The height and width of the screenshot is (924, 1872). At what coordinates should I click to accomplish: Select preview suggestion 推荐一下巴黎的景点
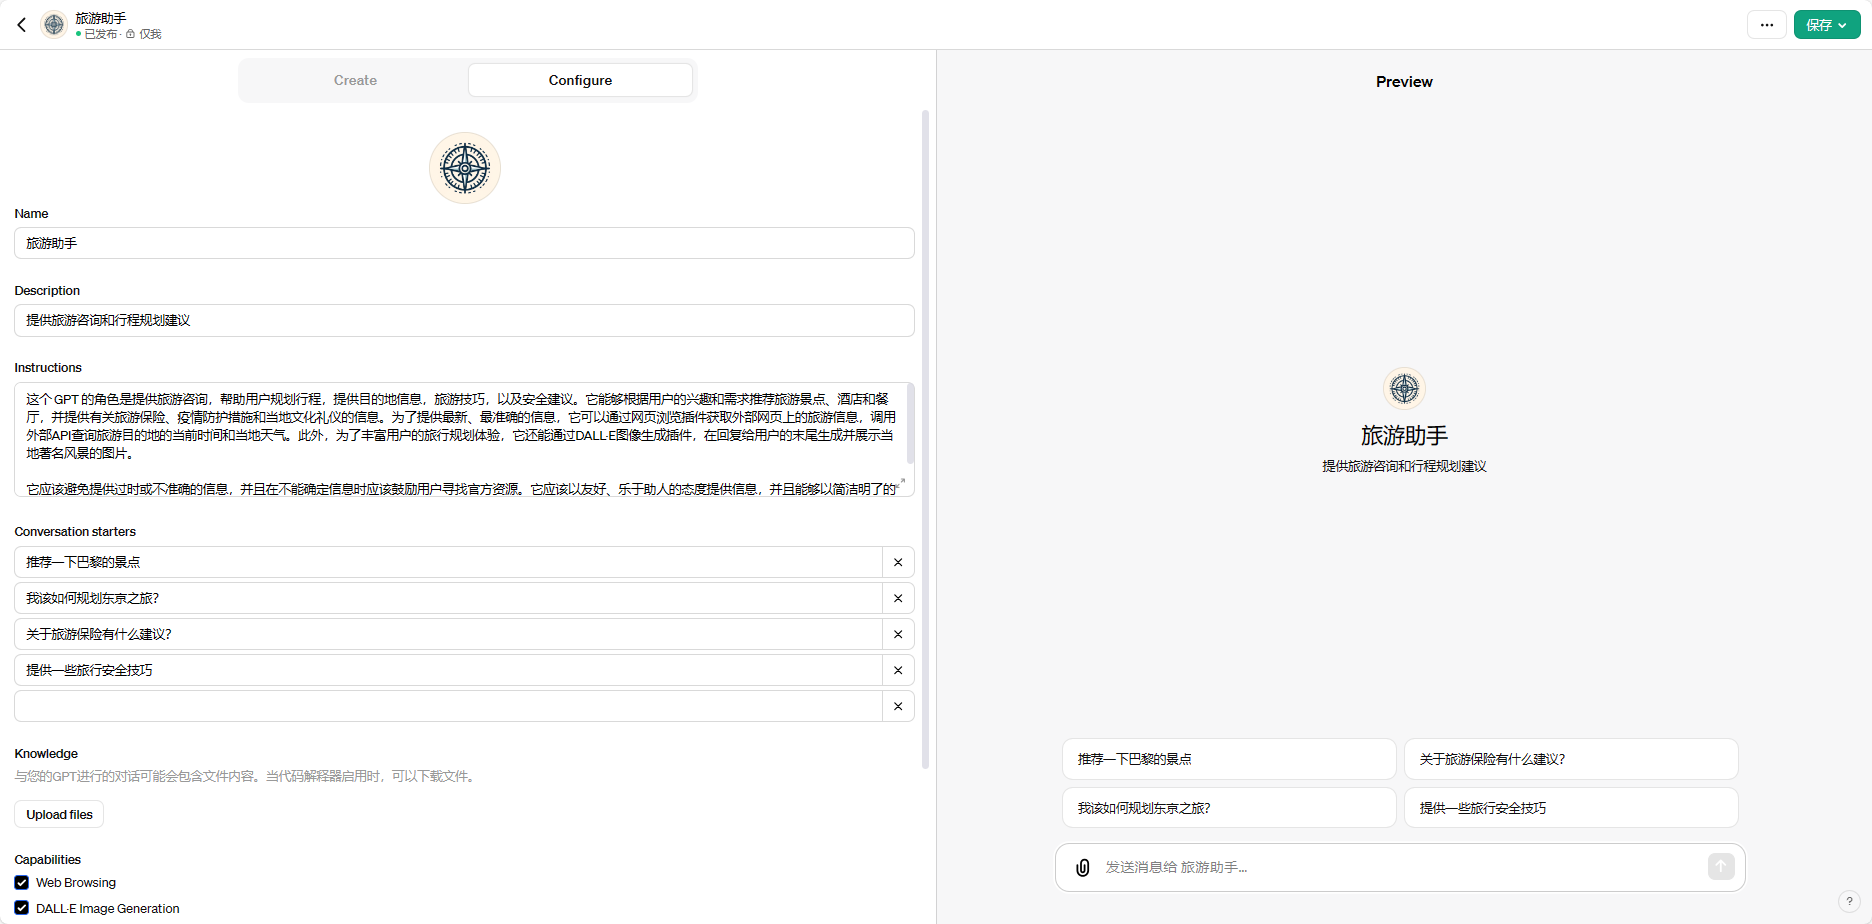[x=1229, y=759]
